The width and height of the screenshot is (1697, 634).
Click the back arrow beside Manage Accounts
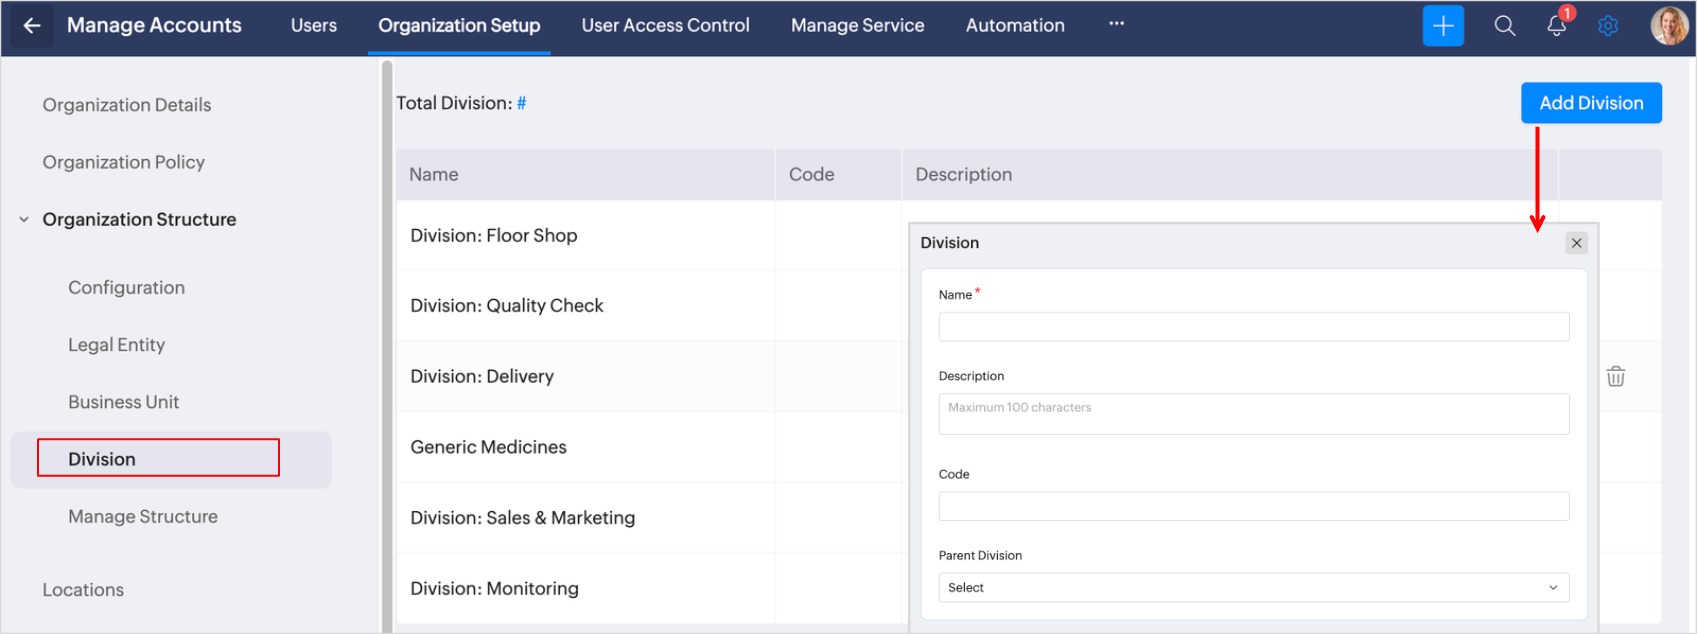pos(32,26)
